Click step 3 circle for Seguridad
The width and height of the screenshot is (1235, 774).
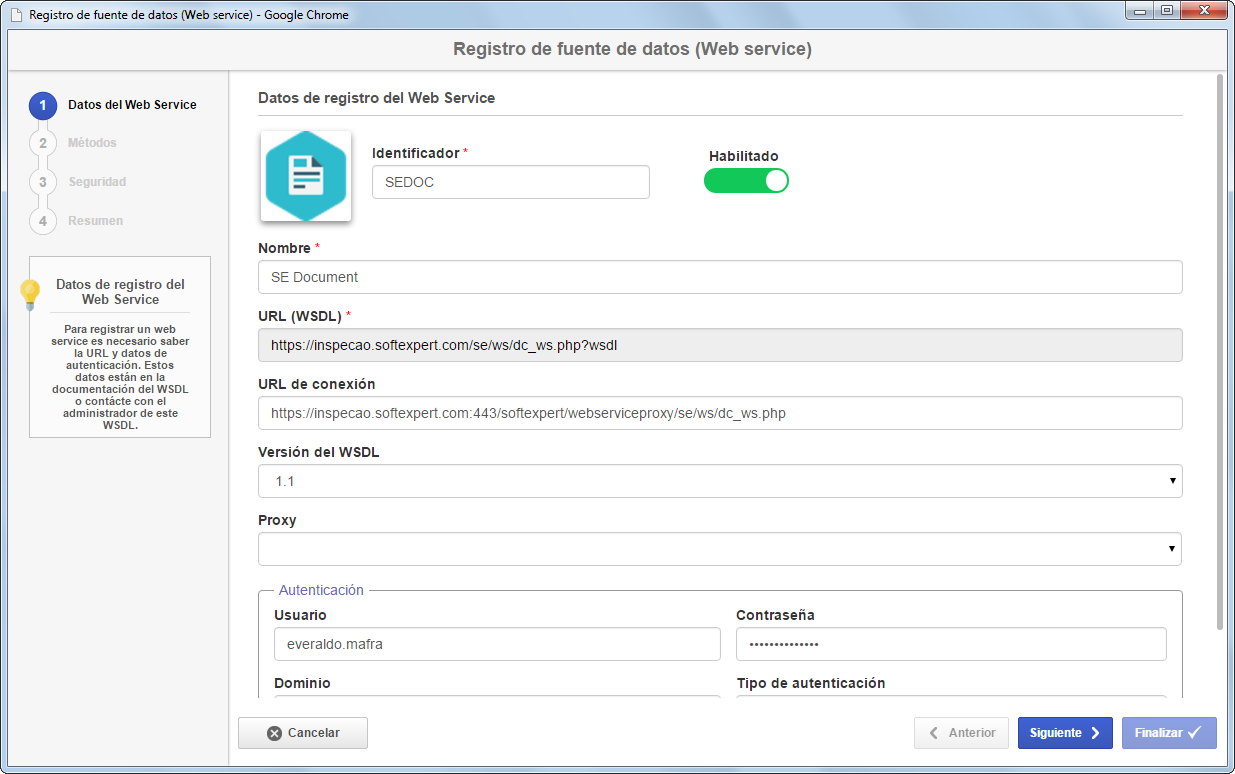(43, 182)
